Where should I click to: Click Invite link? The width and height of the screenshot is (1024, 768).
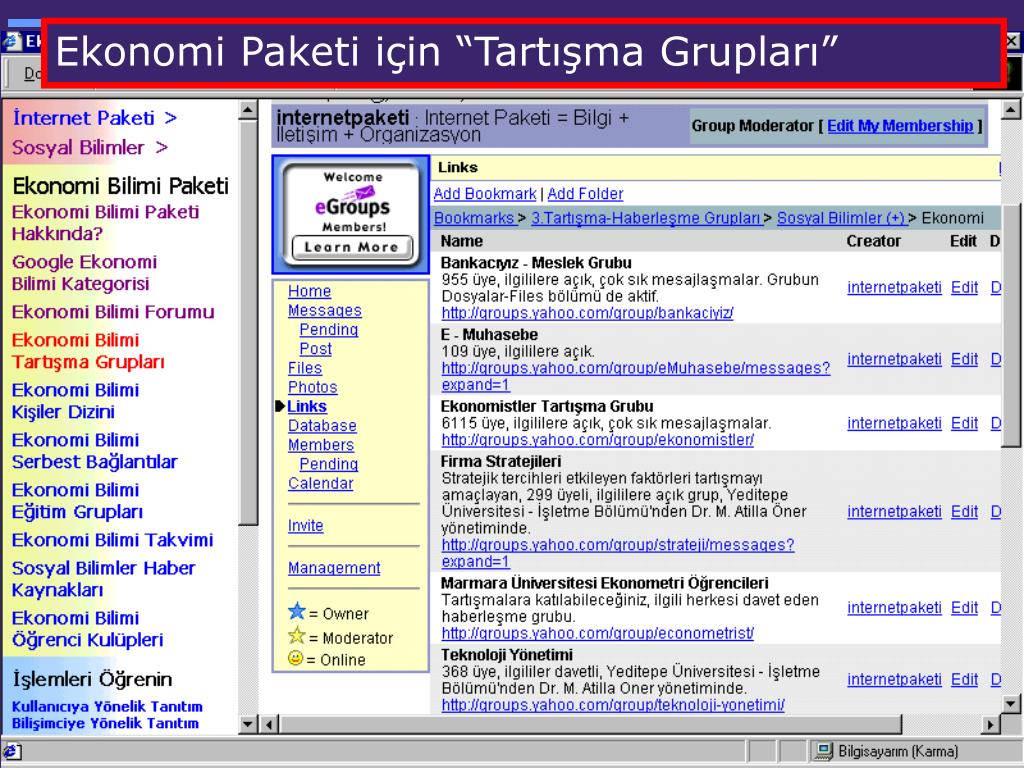(x=306, y=526)
